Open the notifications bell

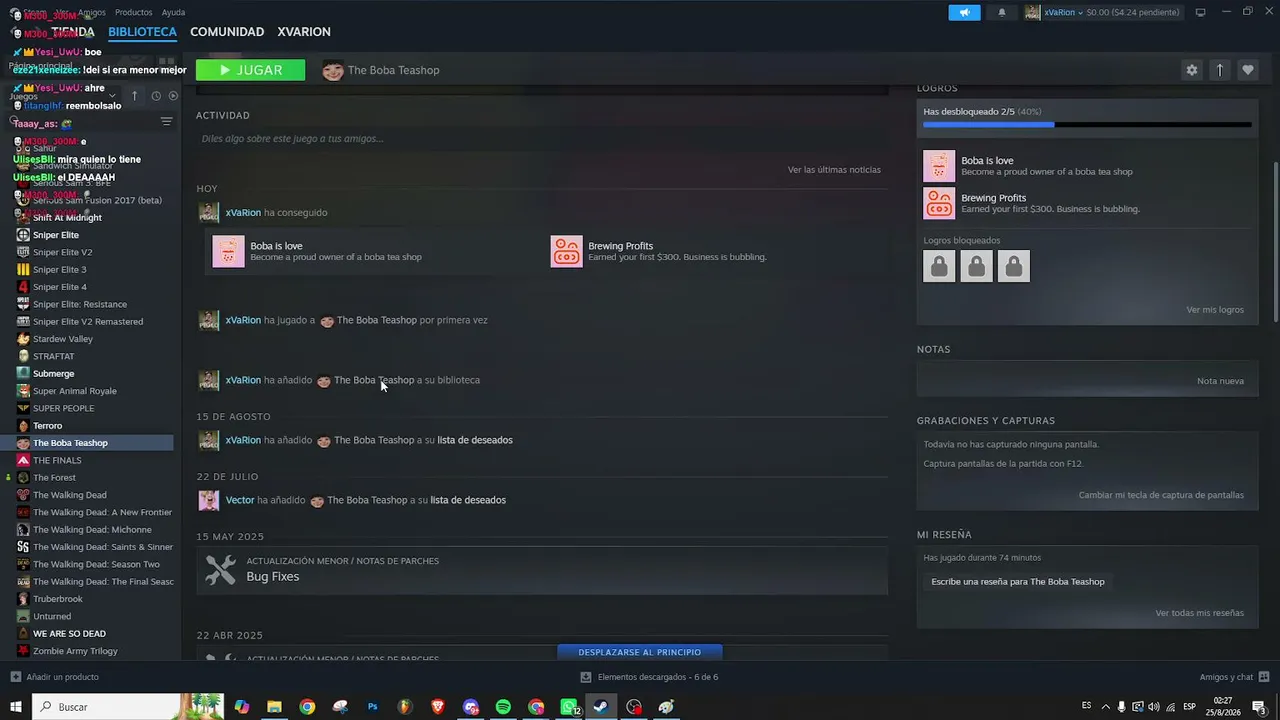1002,12
